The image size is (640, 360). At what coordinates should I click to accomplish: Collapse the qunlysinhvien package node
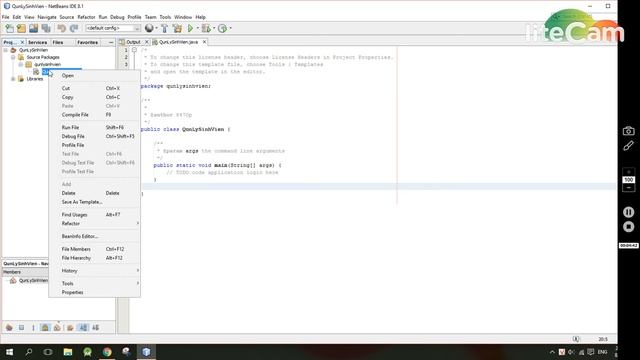[21, 64]
